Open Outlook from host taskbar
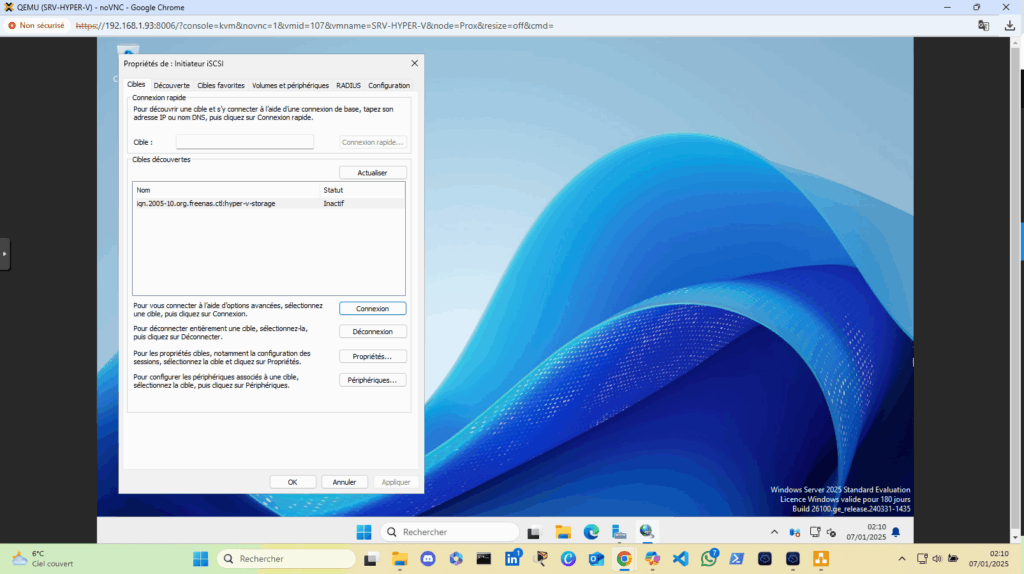The width and height of the screenshot is (1024, 574). [596, 559]
